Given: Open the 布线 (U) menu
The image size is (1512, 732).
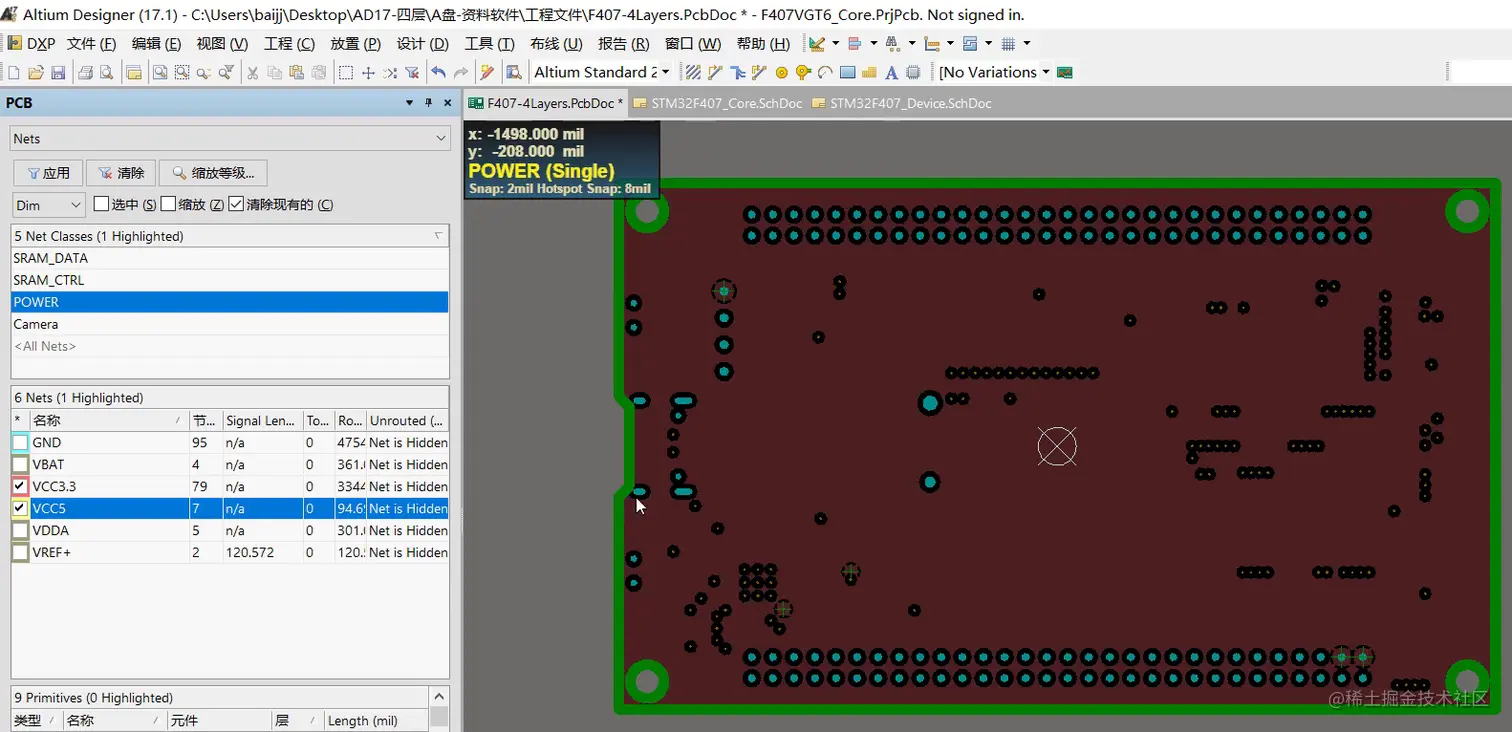Looking at the screenshot, I should (556, 44).
